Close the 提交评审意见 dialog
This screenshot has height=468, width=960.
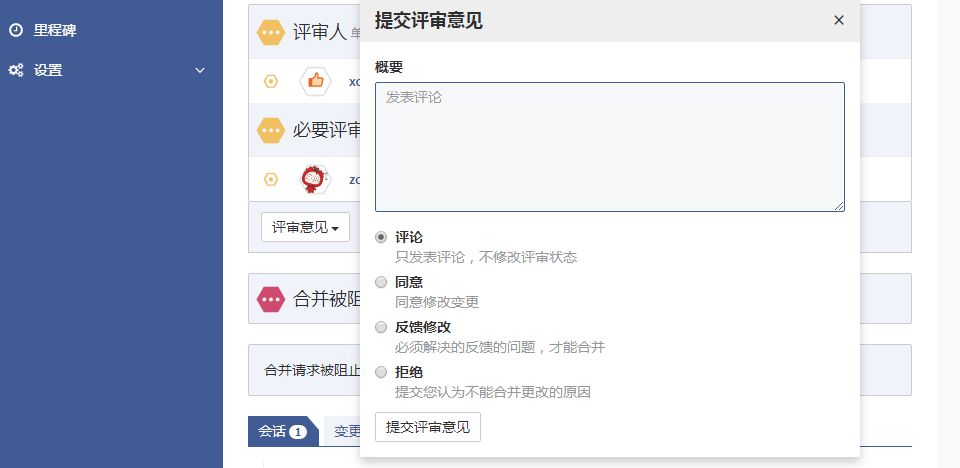pyautogui.click(x=839, y=20)
